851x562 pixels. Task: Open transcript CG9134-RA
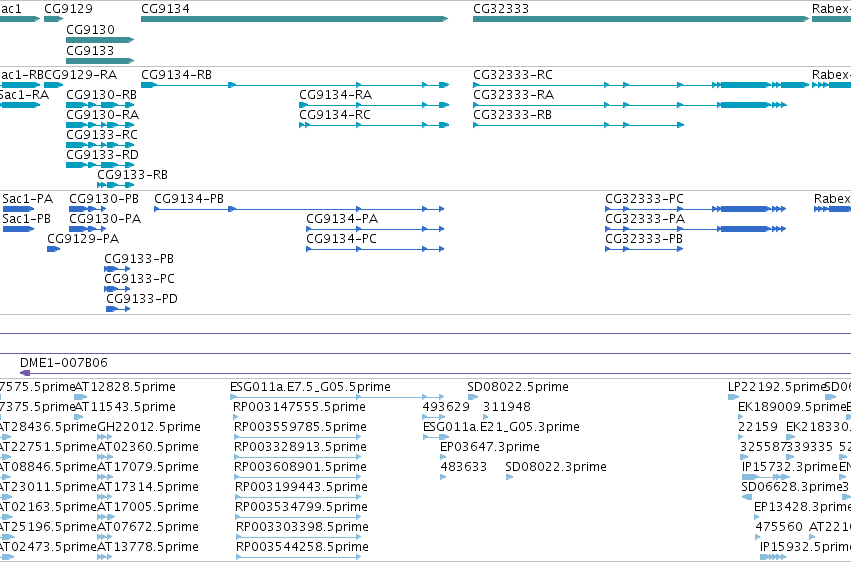pos(335,95)
